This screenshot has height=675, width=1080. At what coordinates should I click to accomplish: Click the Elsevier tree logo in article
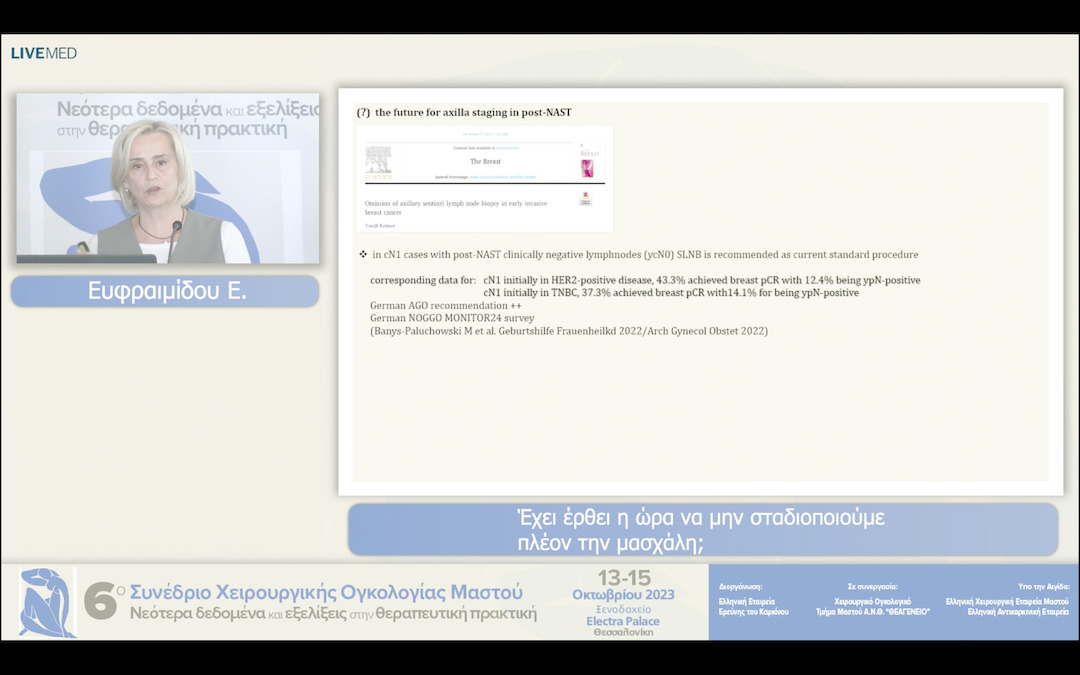(378, 161)
